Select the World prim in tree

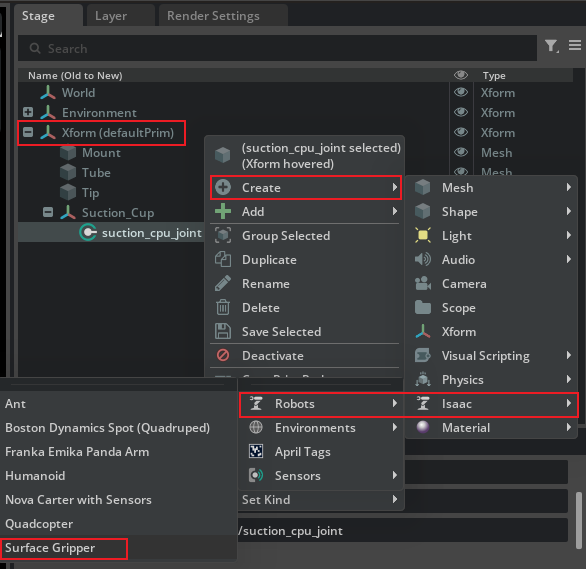[x=78, y=93]
